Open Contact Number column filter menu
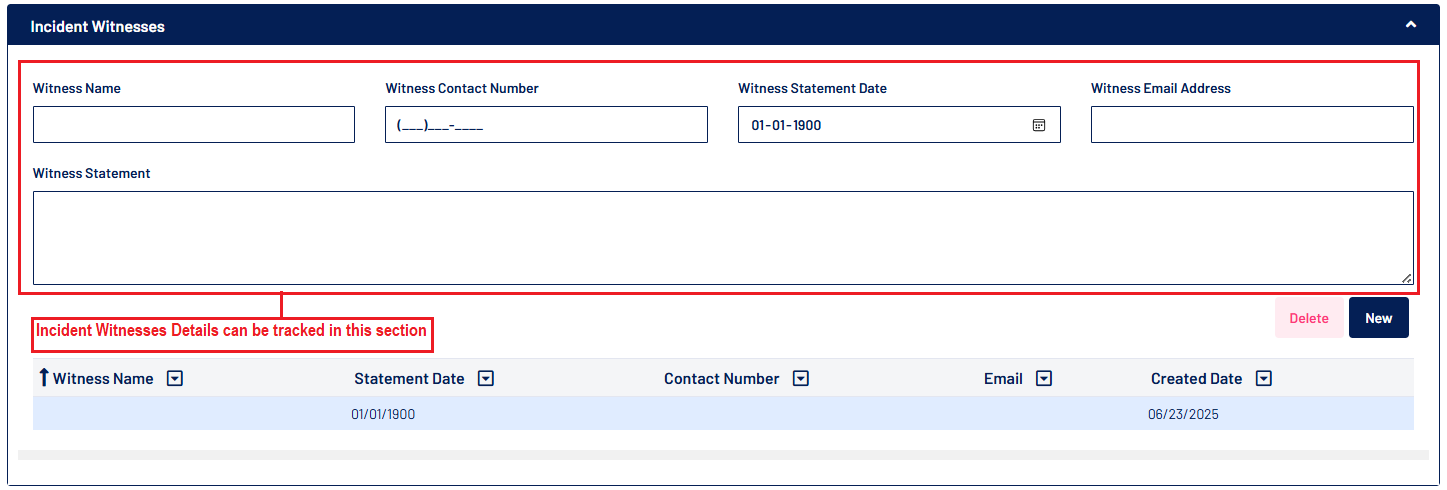Screen dimensions: 1447x490 click(x=801, y=379)
